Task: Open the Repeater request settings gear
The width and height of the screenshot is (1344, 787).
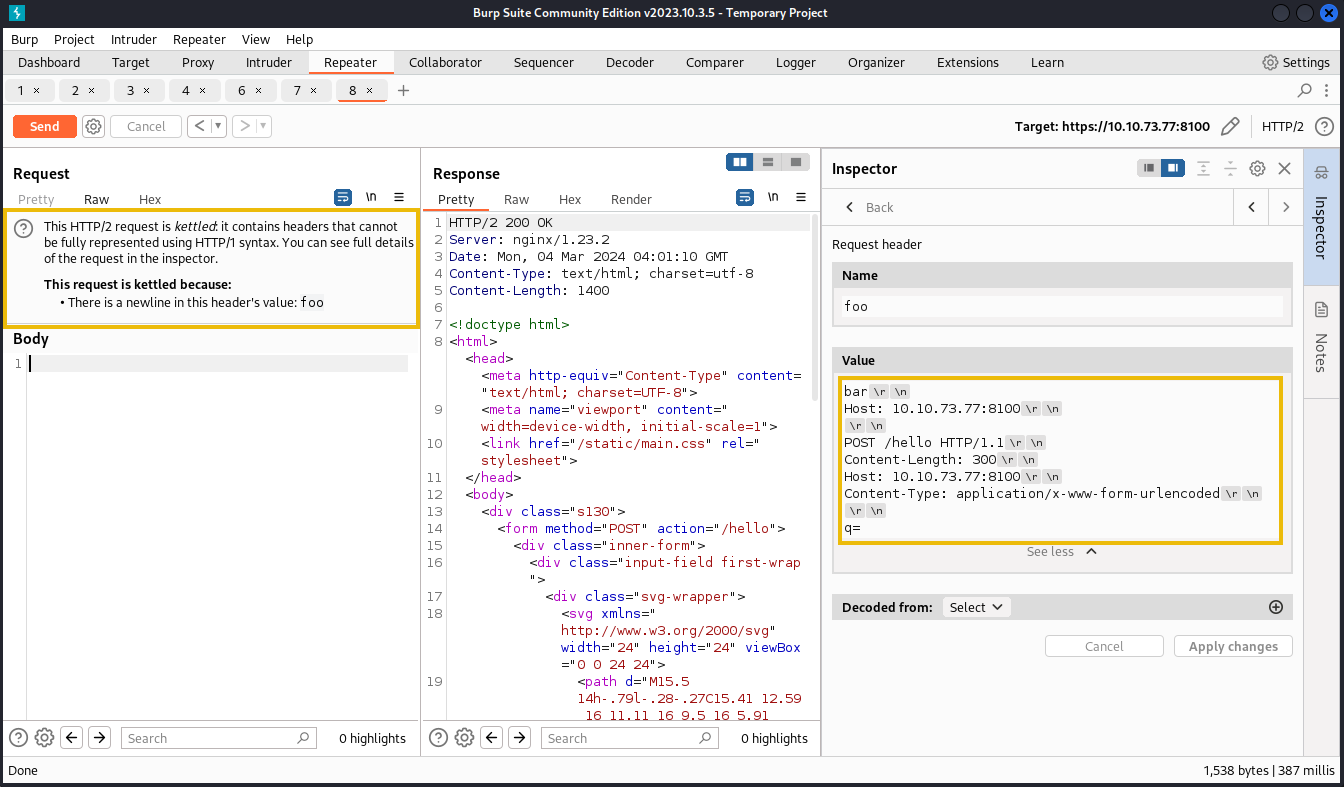Action: (93, 127)
